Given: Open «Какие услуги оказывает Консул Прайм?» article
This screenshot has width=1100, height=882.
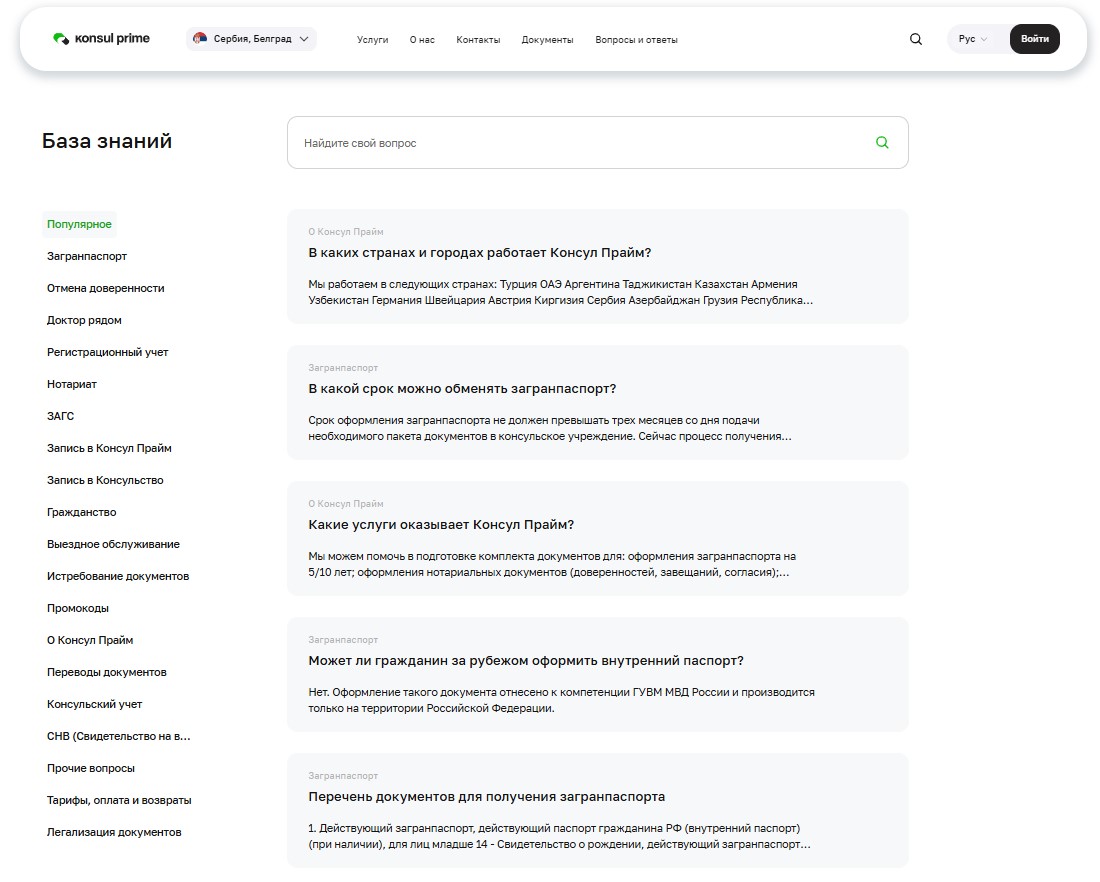Looking at the screenshot, I should click(x=597, y=538).
